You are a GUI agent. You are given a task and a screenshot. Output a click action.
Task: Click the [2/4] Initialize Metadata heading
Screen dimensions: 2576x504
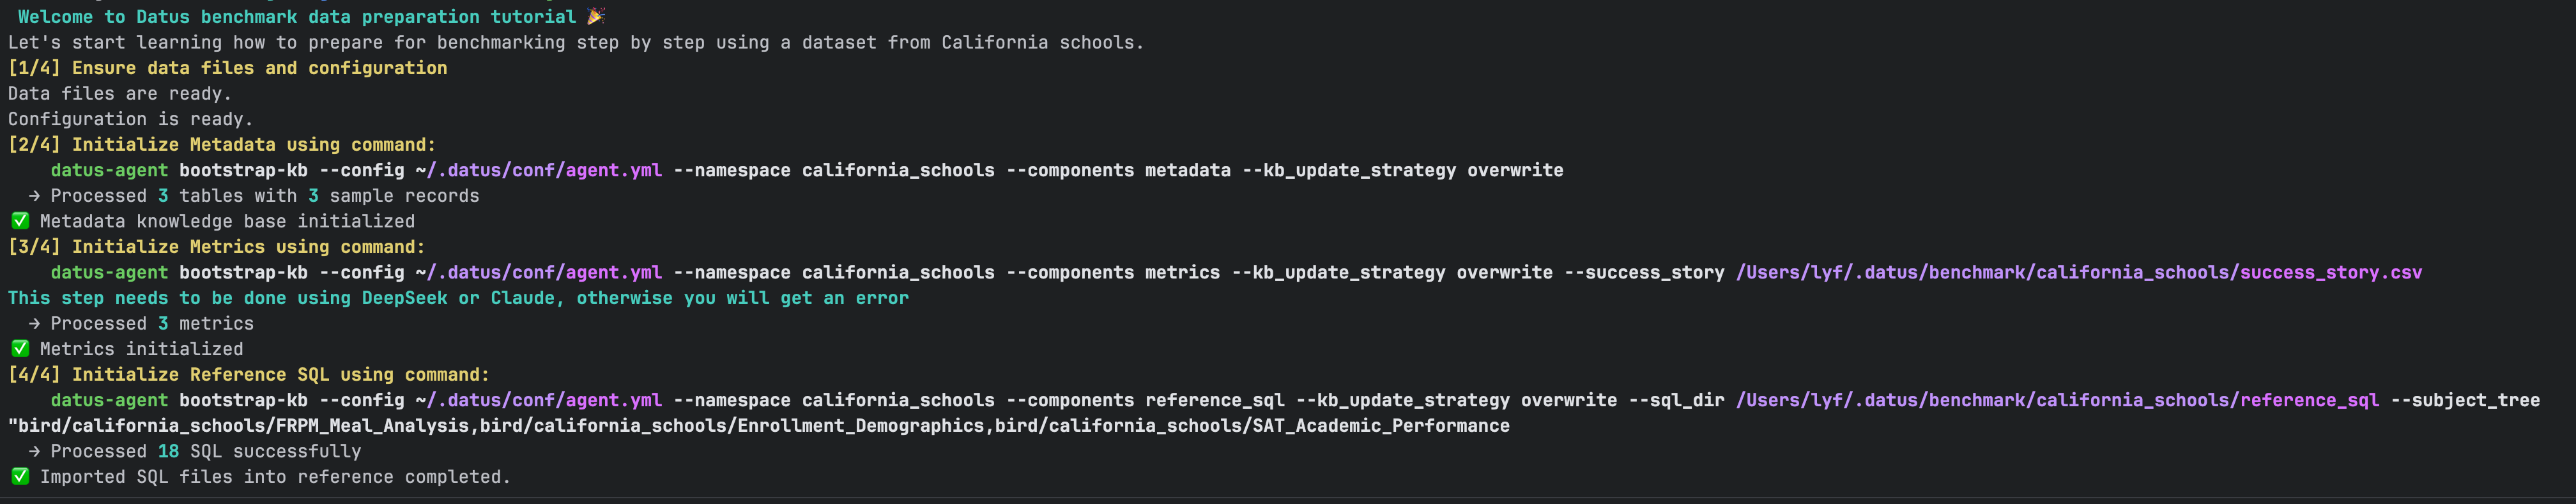221,145
